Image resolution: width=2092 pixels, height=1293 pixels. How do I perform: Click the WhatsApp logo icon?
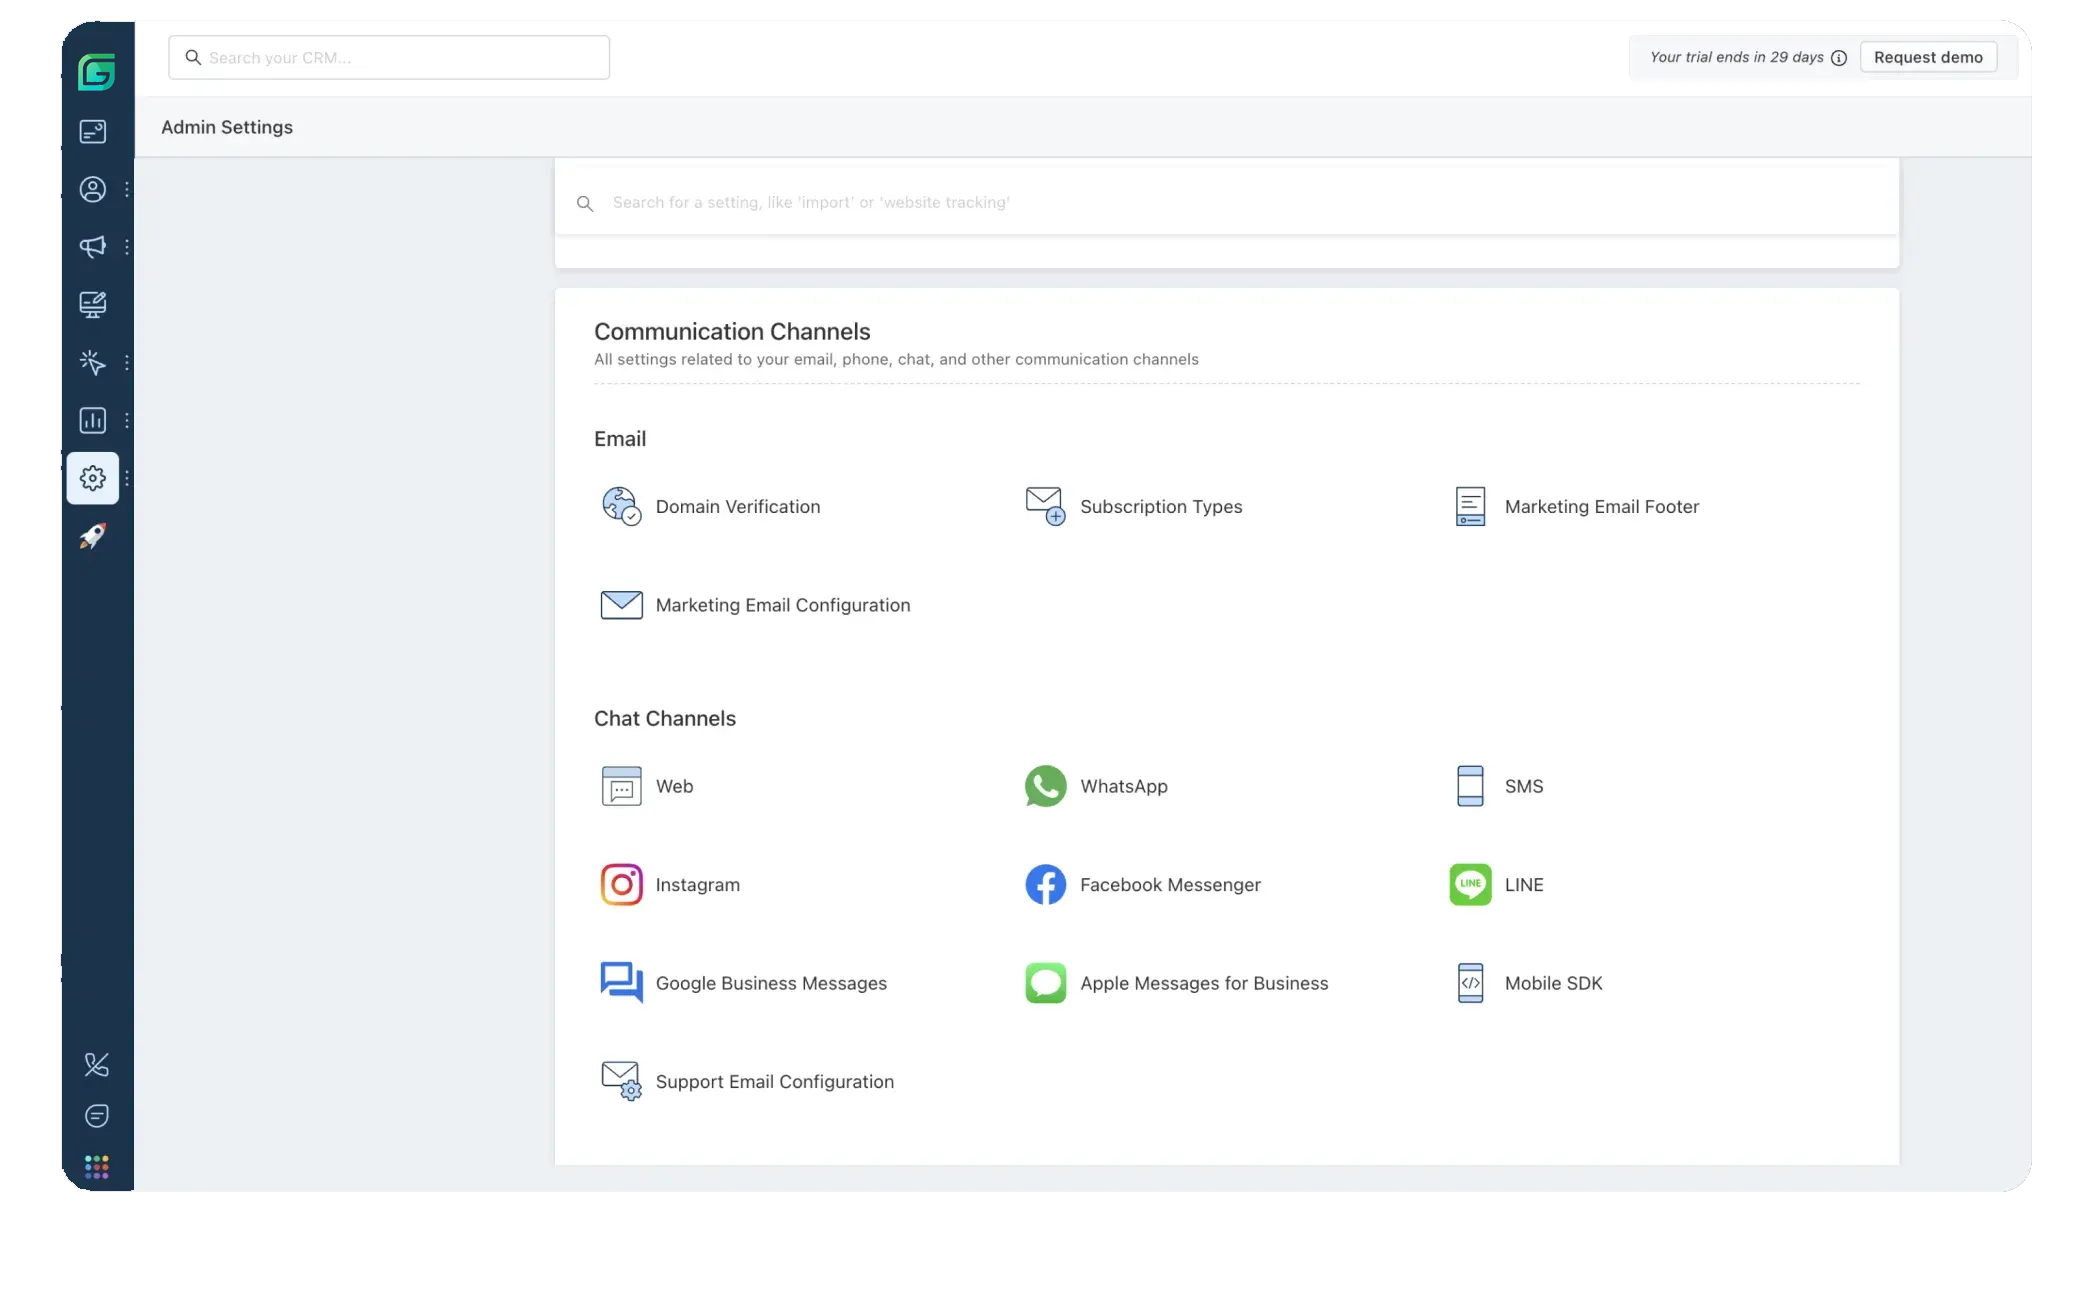1045,786
